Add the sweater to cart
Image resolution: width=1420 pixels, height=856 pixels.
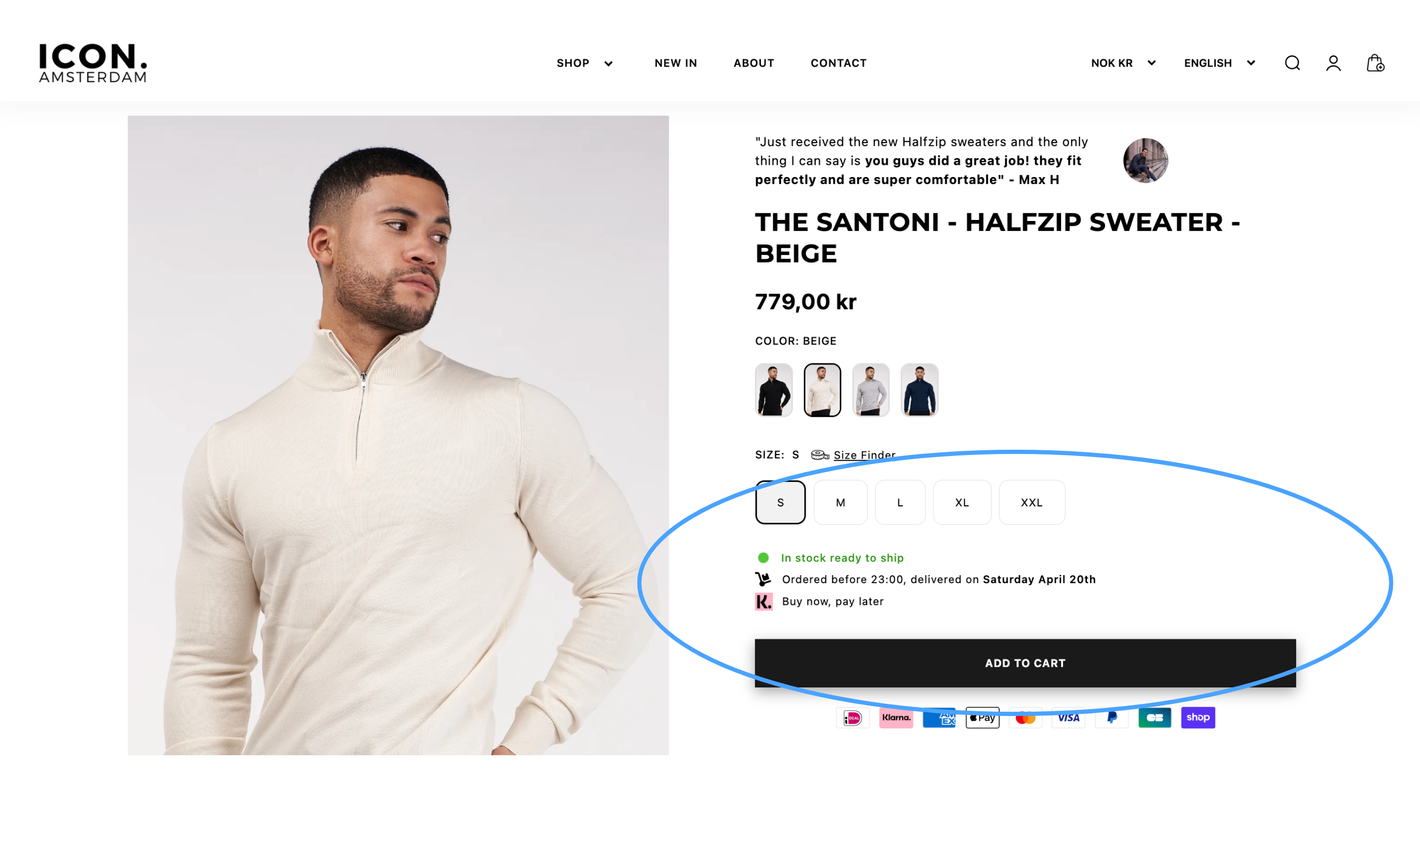pyautogui.click(x=1025, y=663)
